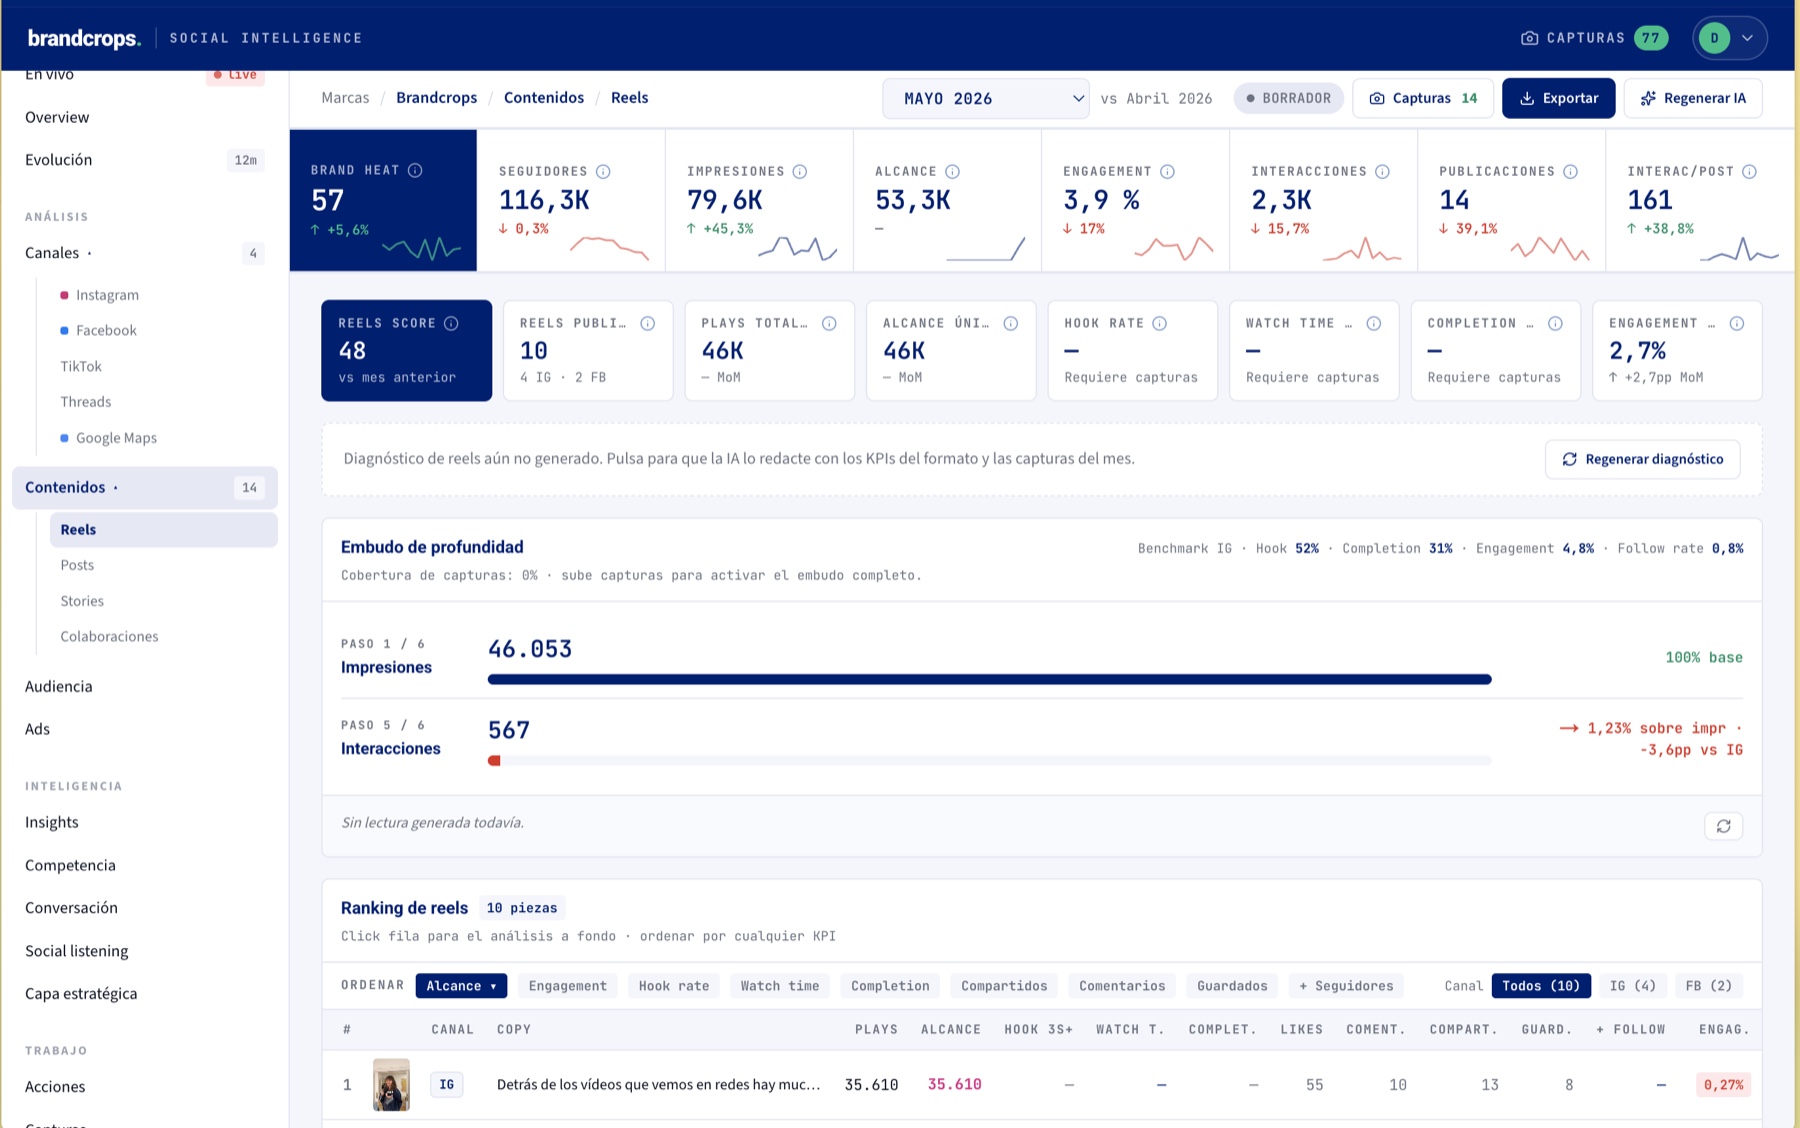1800x1128 pixels.
Task: Open the Mayo 2026 period dropdown
Action: (986, 98)
